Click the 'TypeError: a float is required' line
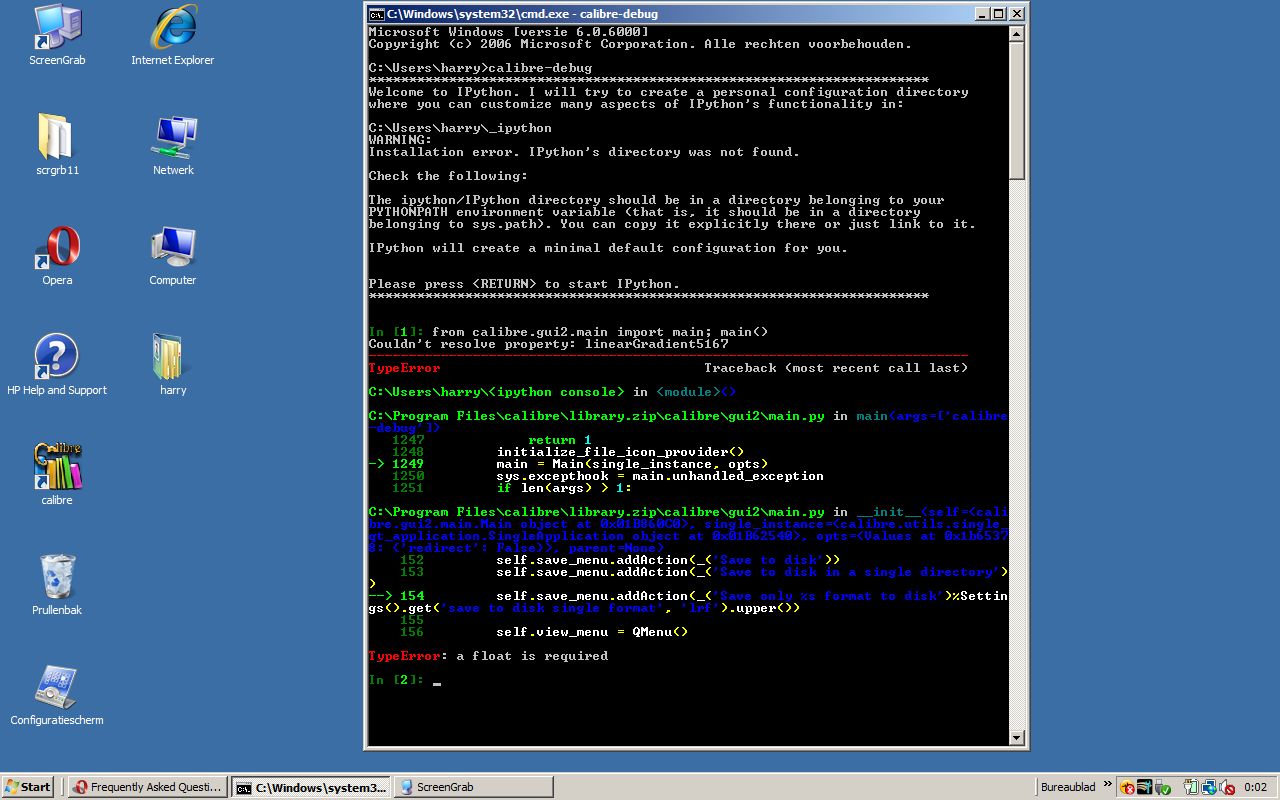The image size is (1280, 800). point(488,656)
